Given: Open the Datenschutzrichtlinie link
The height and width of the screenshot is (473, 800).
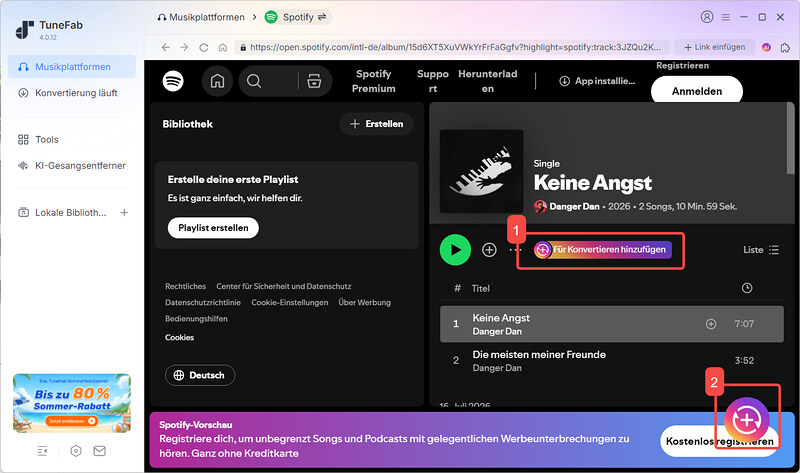Looking at the screenshot, I should tap(203, 302).
